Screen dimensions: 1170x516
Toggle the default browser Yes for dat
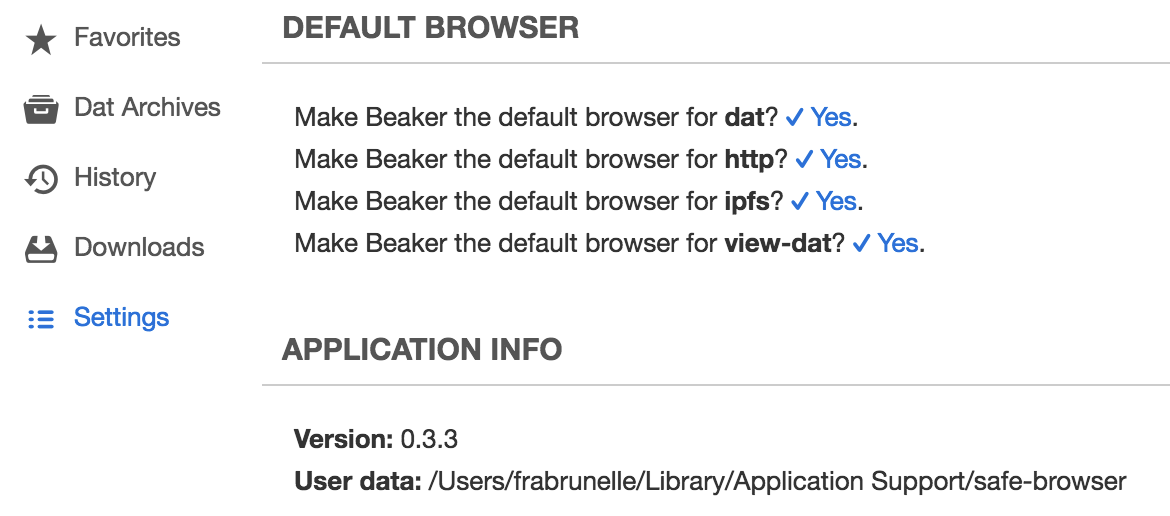point(830,117)
